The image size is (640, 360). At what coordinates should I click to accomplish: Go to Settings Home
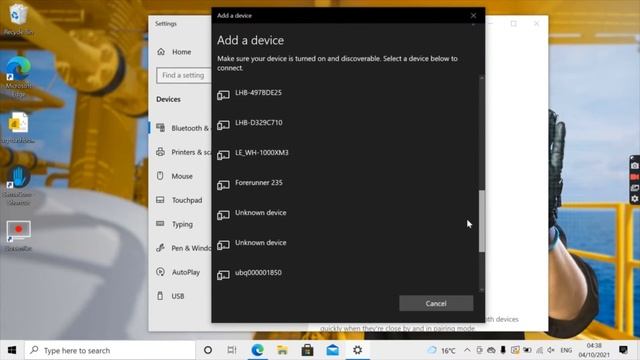[181, 52]
